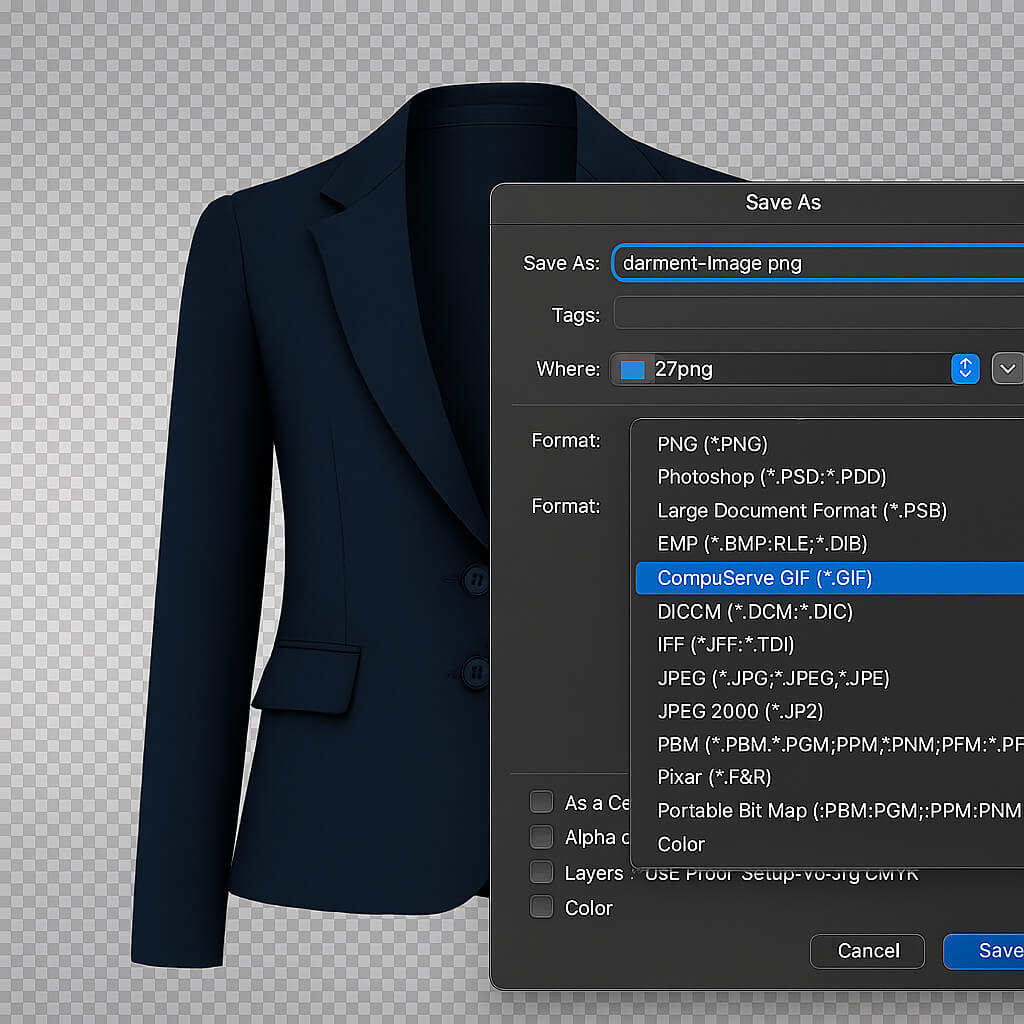The image size is (1024, 1024).
Task: Choose the DICCM (*.DCM) format
Action: [754, 611]
